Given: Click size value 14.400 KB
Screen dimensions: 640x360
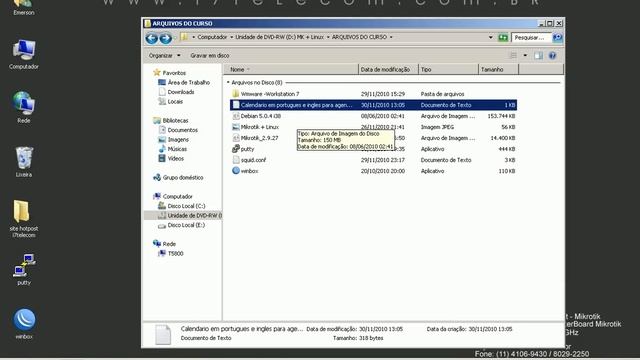Looking at the screenshot, I should pyautogui.click(x=503, y=138).
